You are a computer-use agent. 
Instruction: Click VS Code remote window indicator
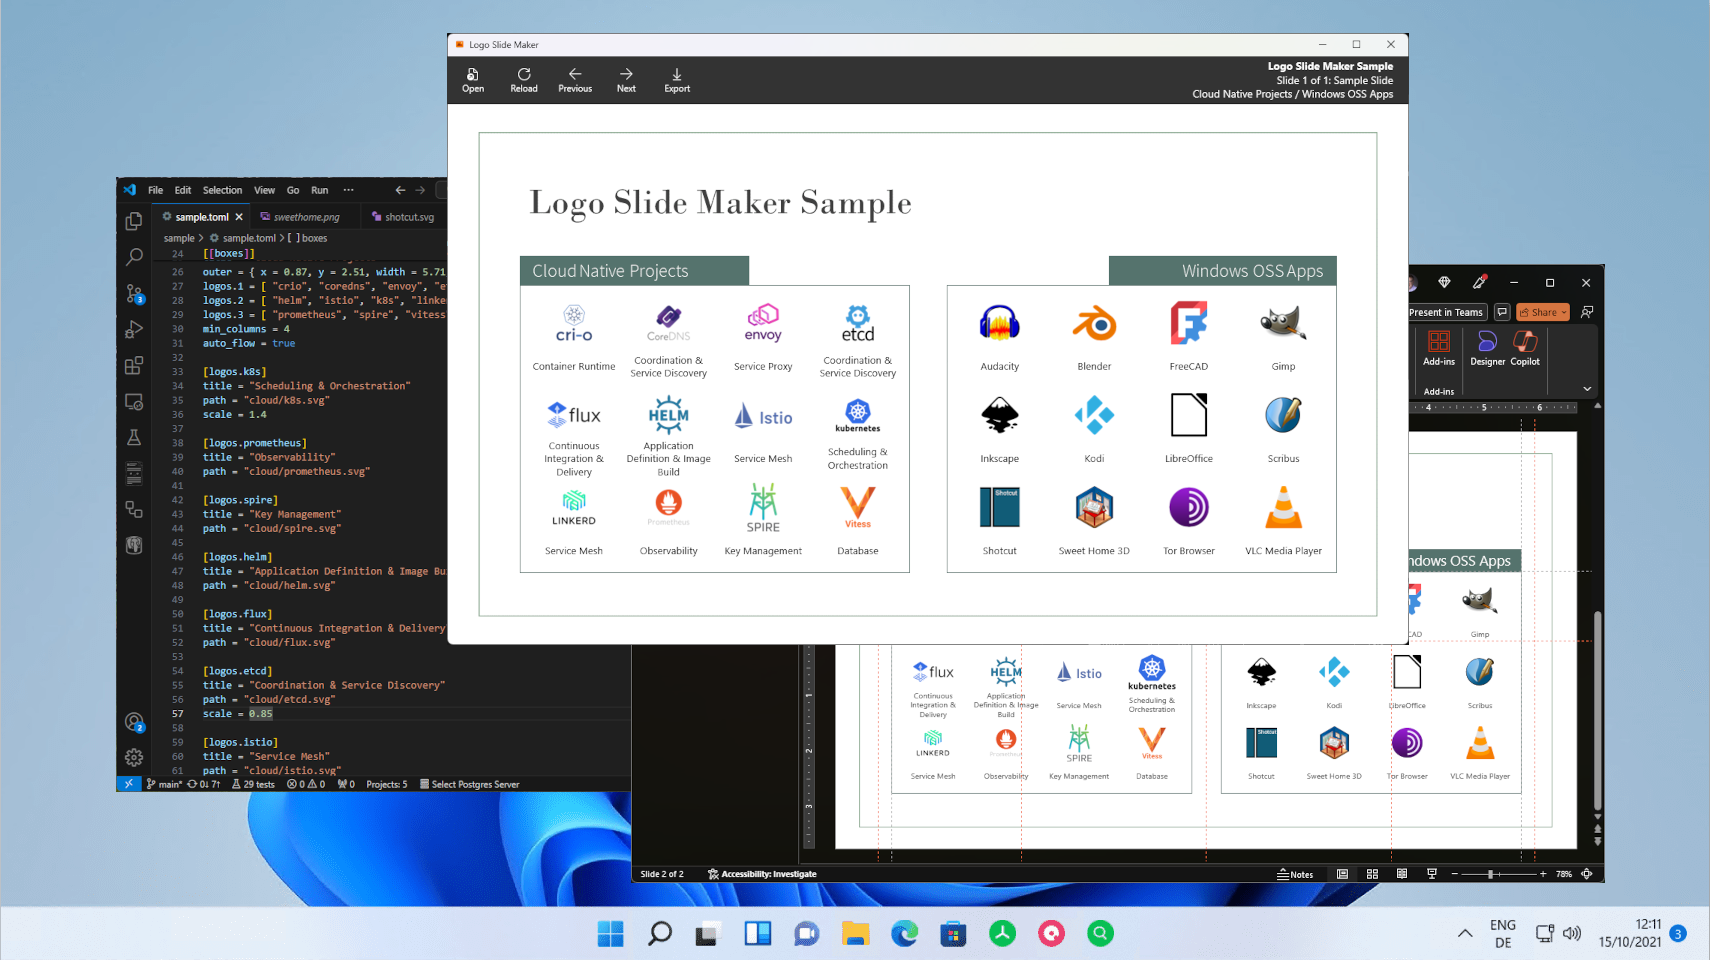point(128,784)
